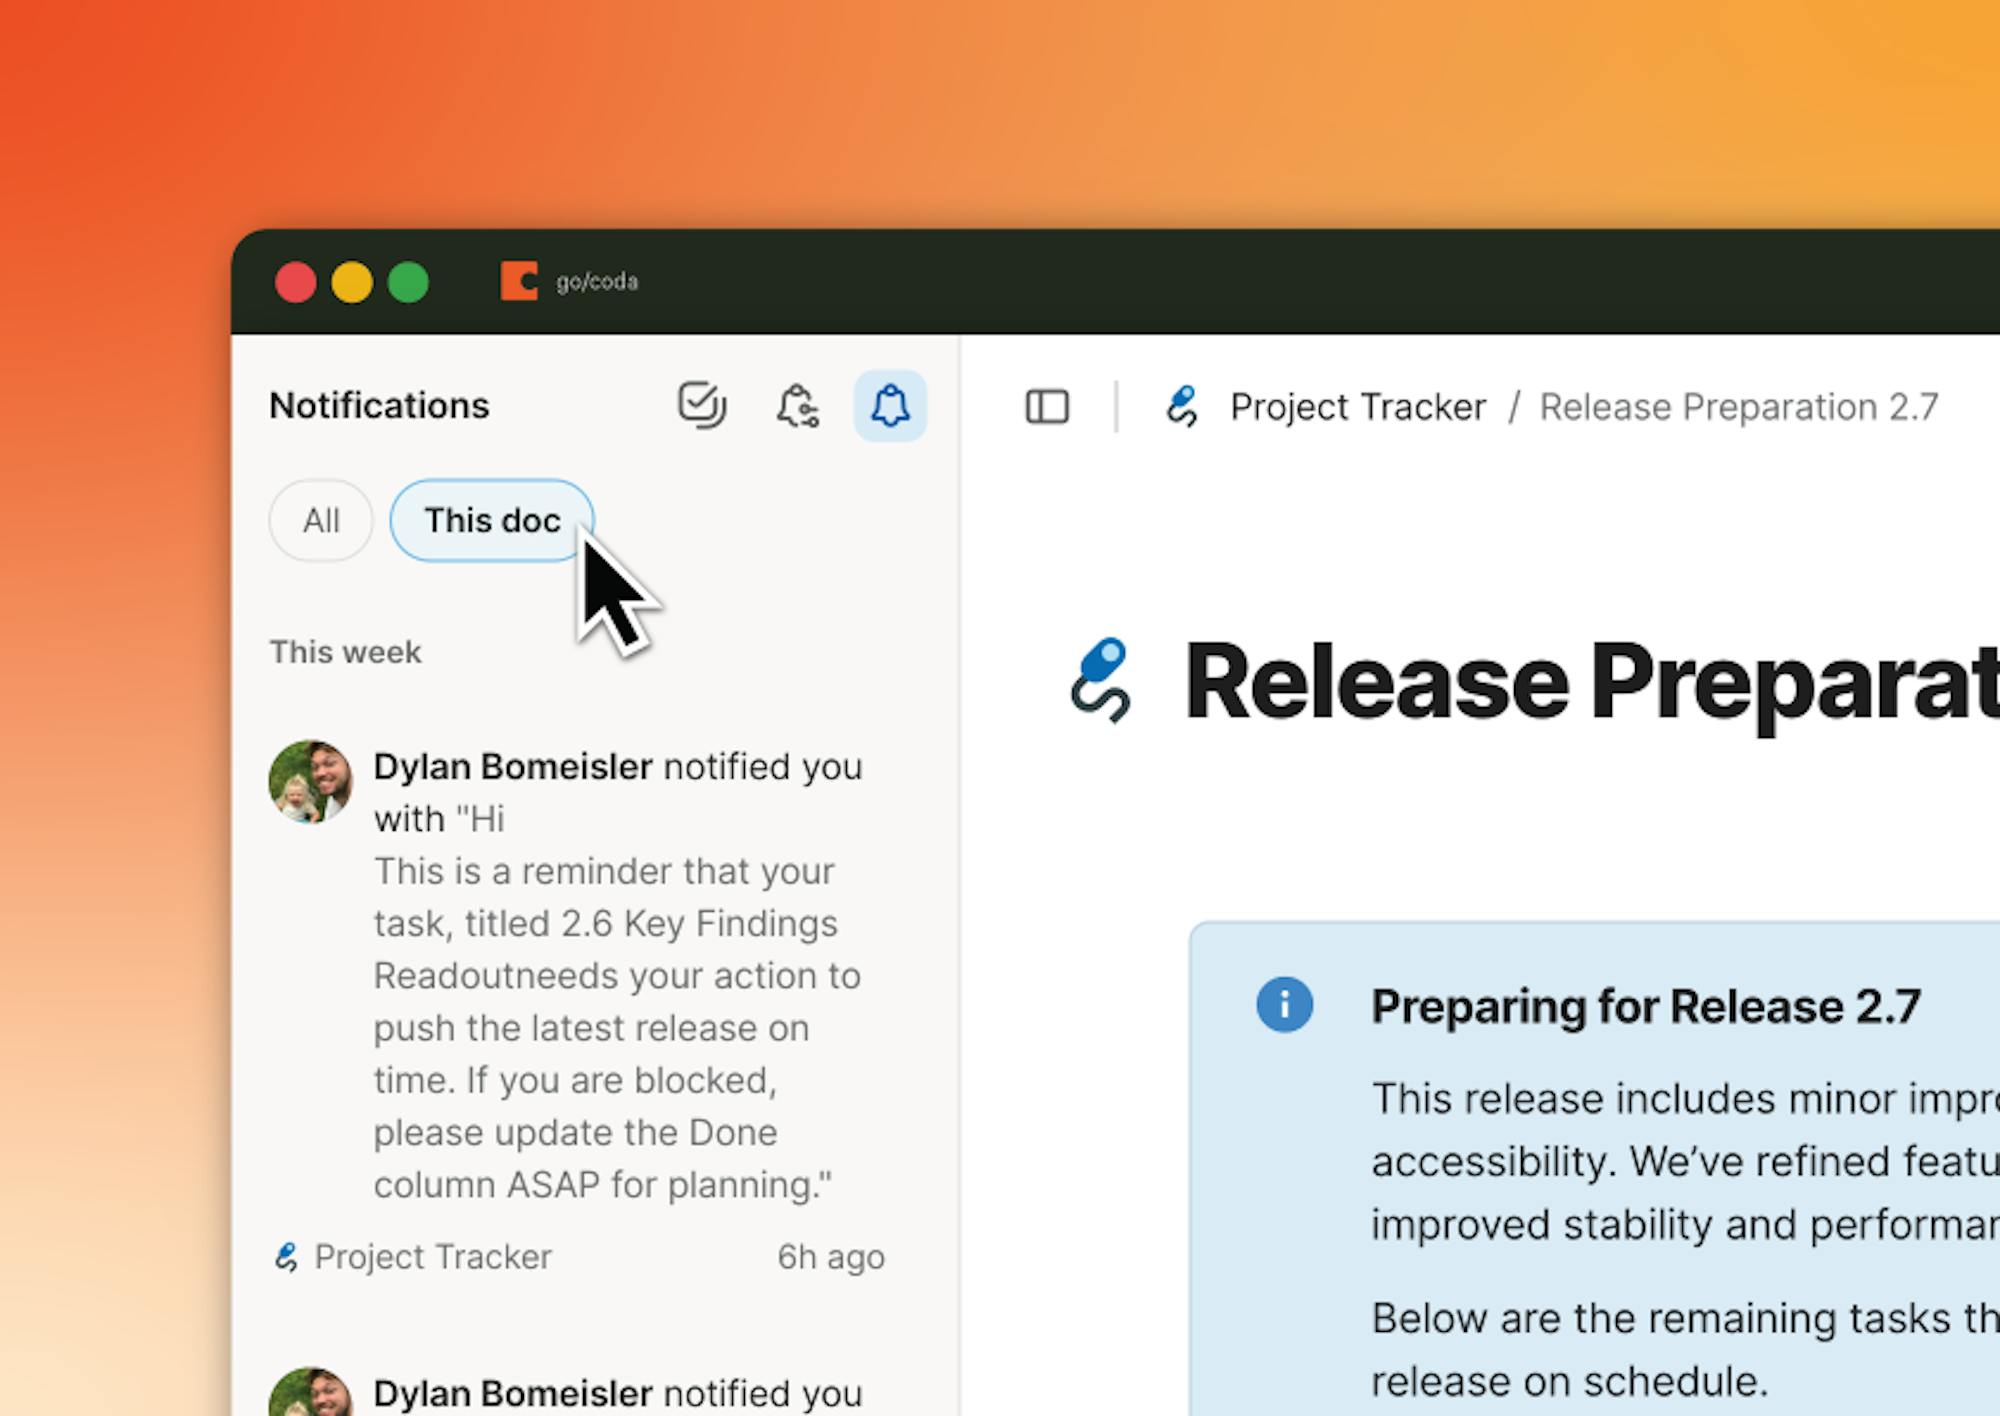Toggle the sidebar panel icon

1047,407
